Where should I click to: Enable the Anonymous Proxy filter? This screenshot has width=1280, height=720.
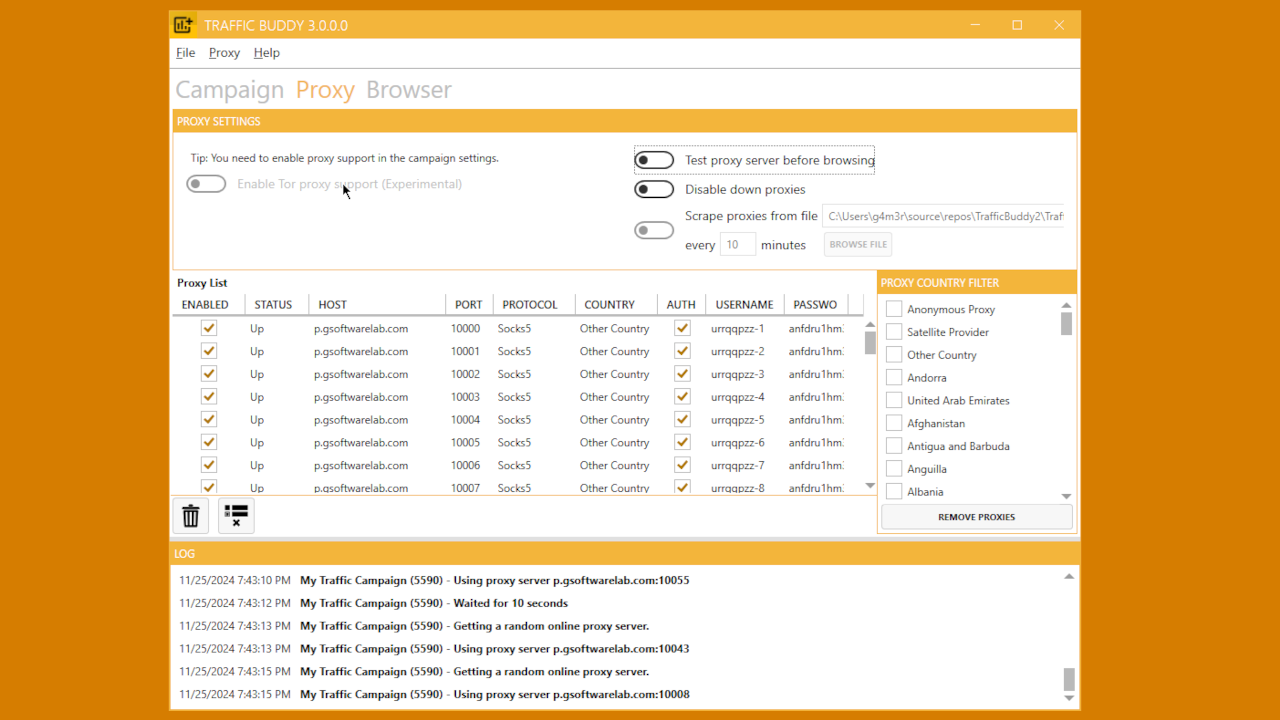pyautogui.click(x=893, y=308)
